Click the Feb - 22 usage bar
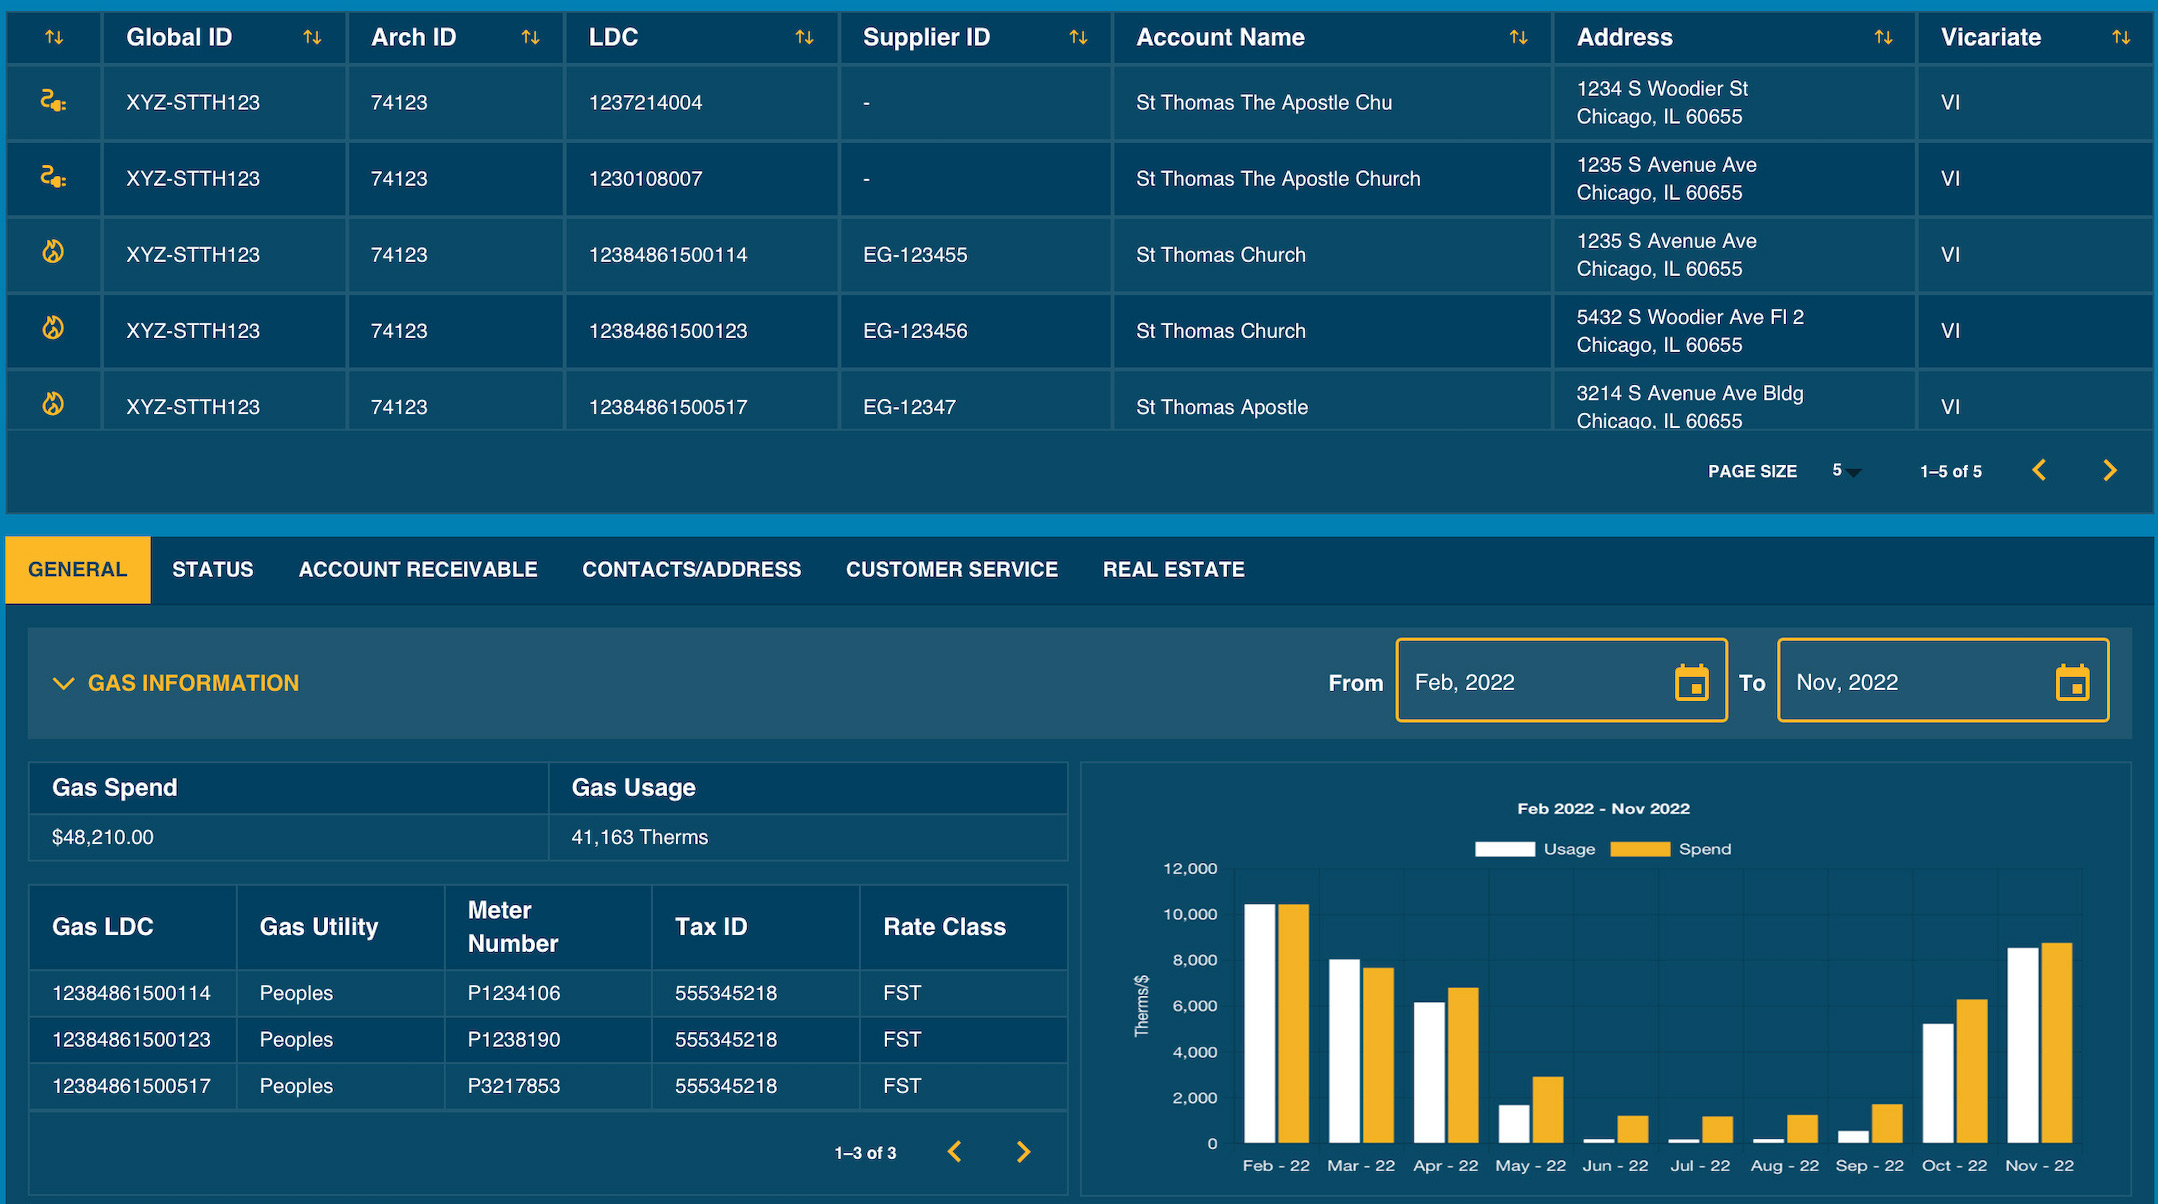This screenshot has height=1204, width=2158. coord(1260,1023)
